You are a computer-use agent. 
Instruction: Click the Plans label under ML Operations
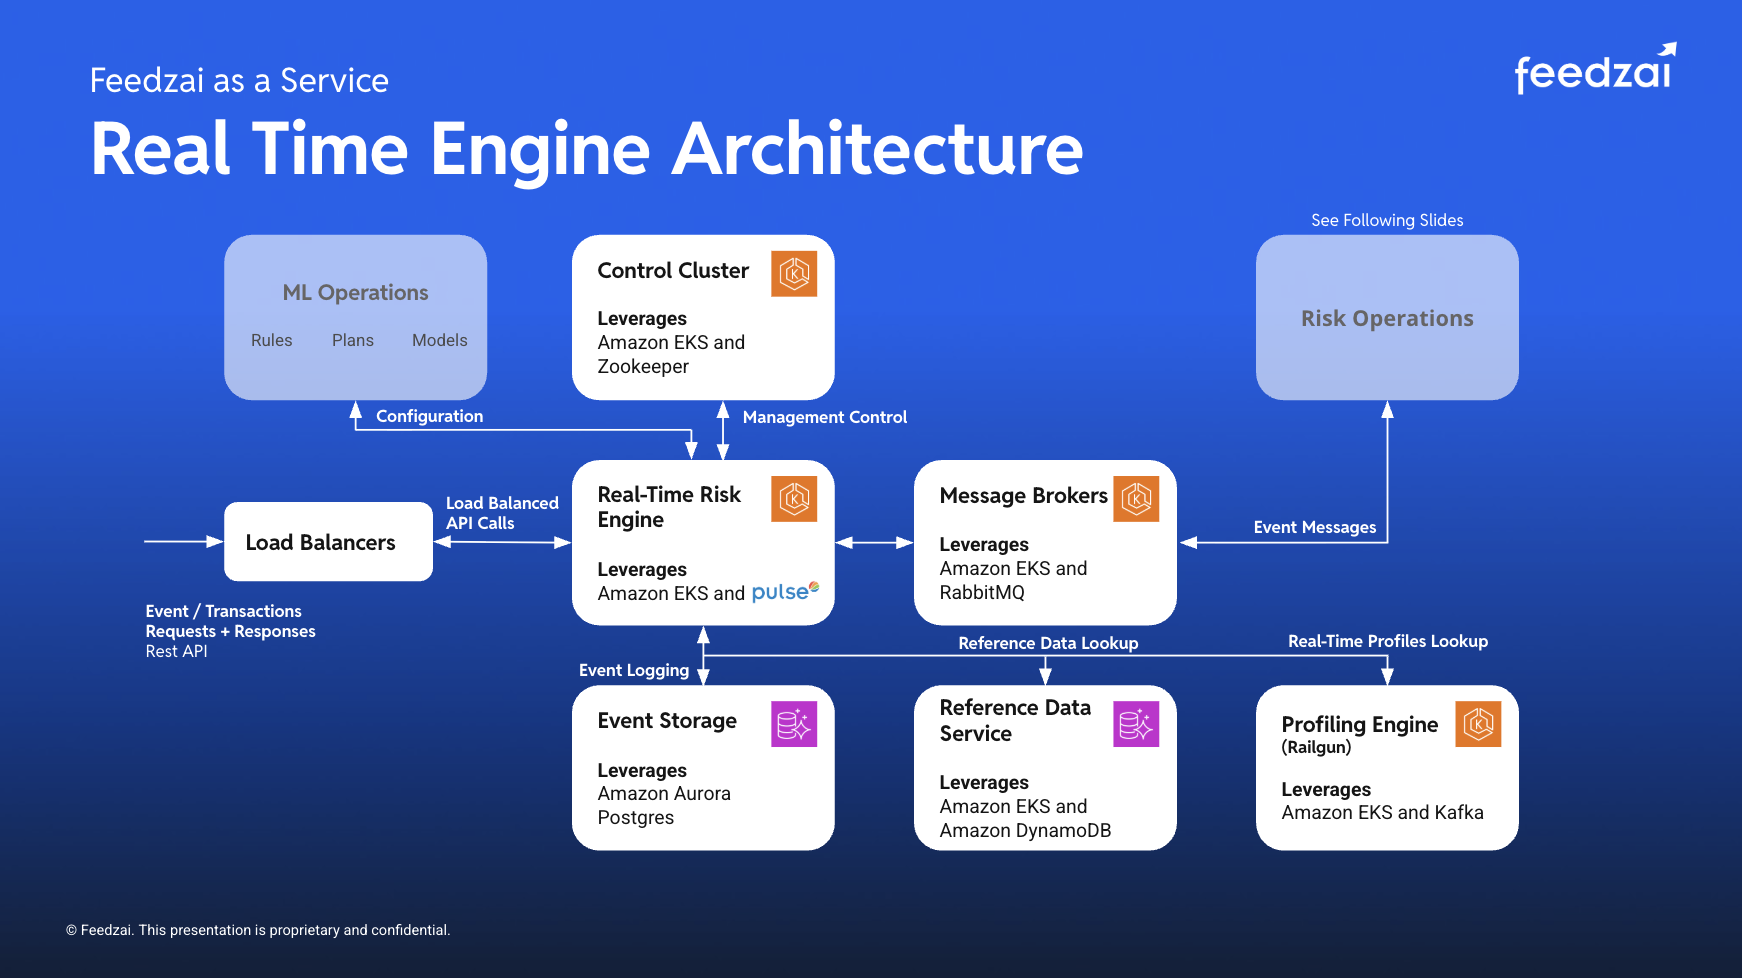(x=352, y=340)
